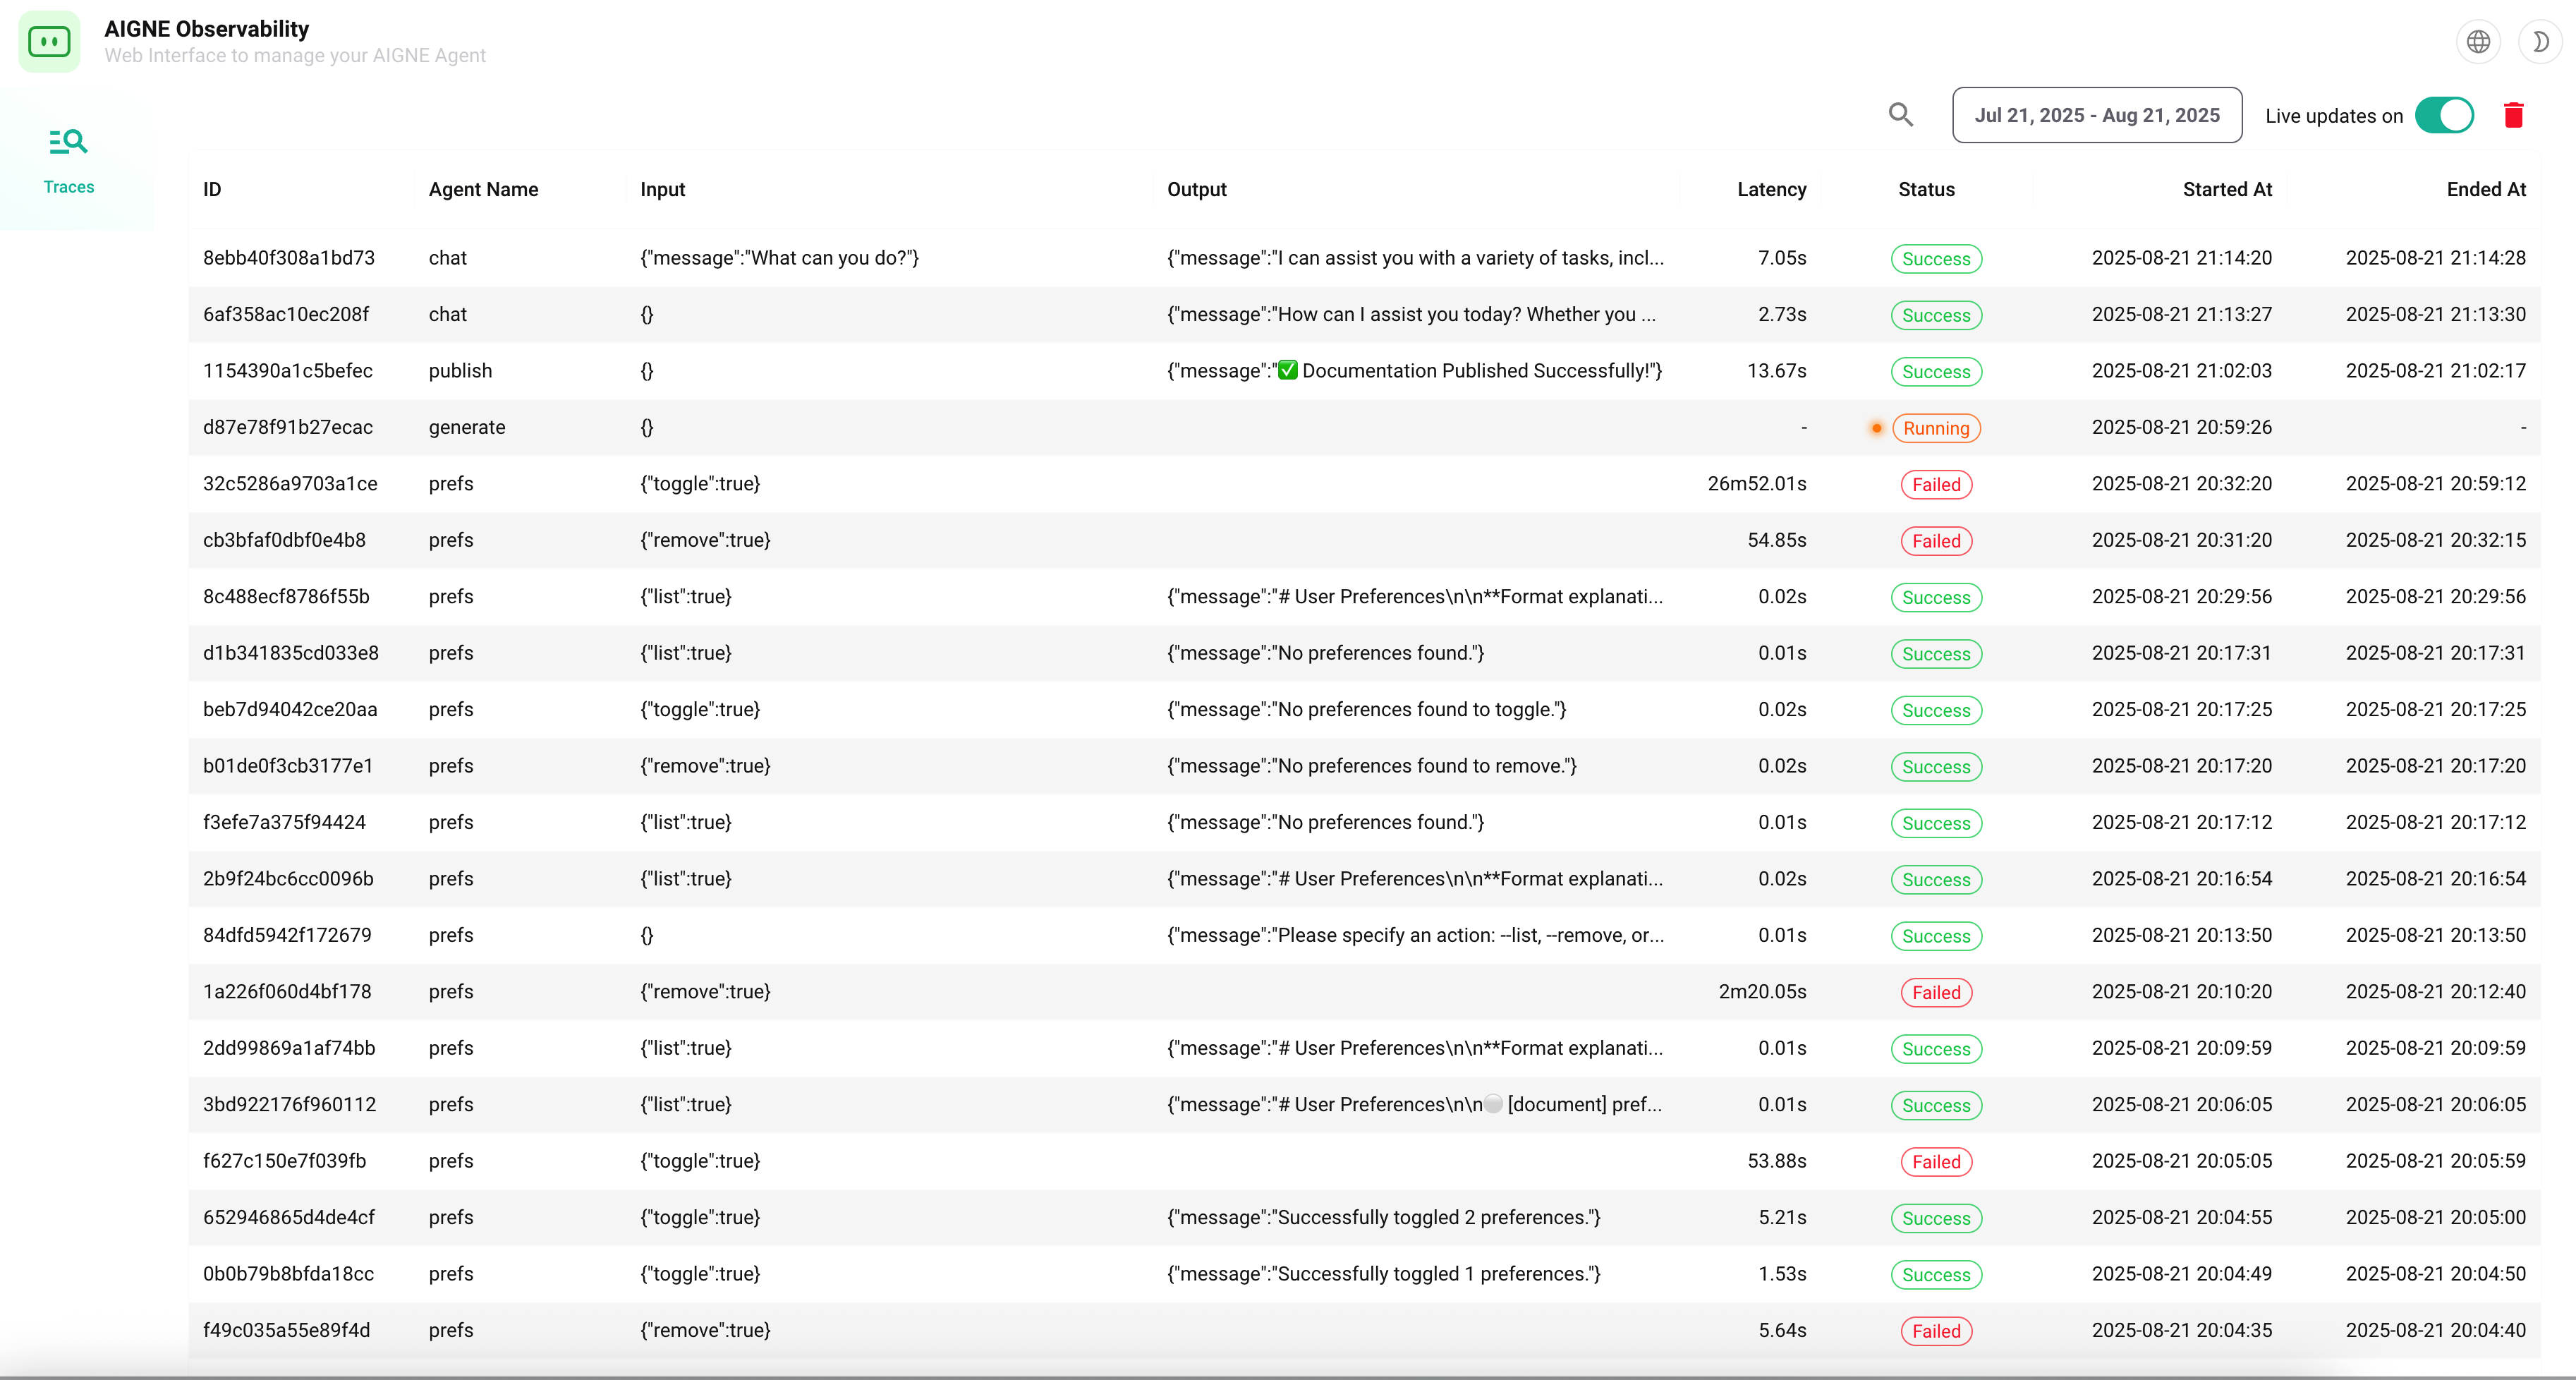Select the Traces menu item
Screen dimensions: 2576x1380
click(x=68, y=186)
